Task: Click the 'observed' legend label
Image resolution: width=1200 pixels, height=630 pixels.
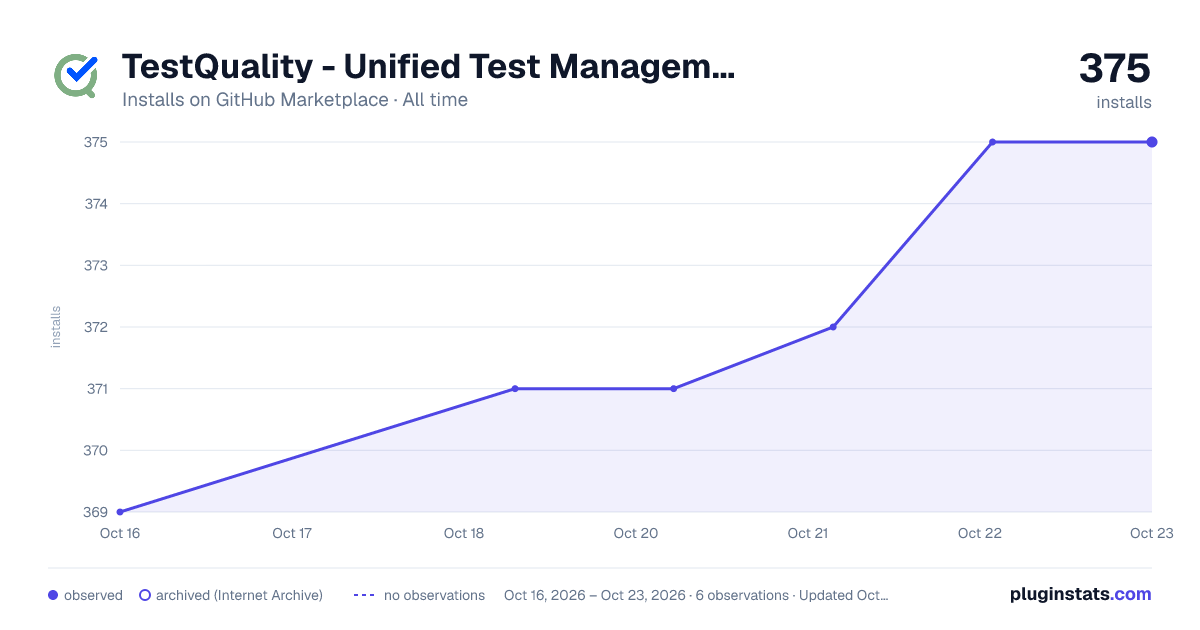Action: point(93,595)
